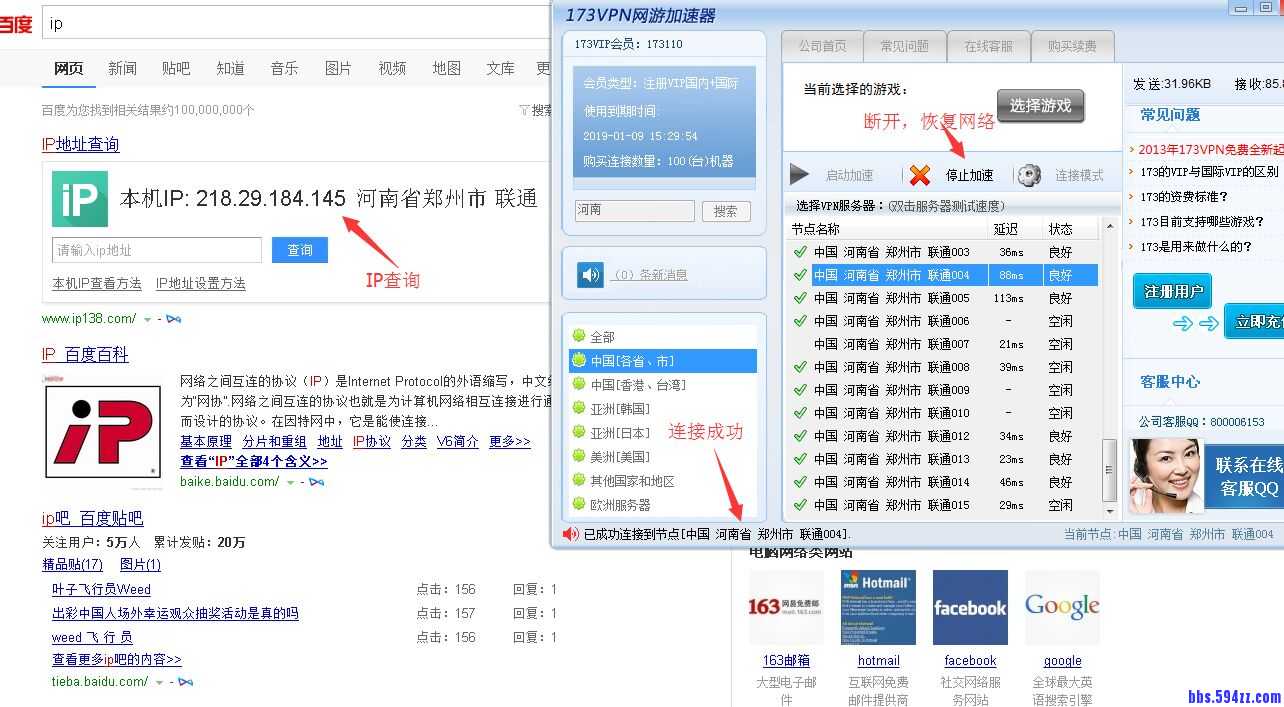Click the Hotmail site icon
This screenshot has height=707, width=1284.
(x=878, y=607)
